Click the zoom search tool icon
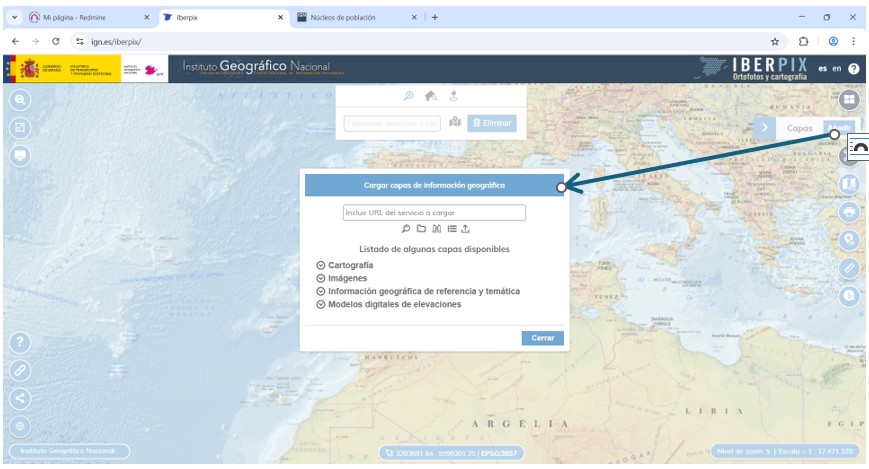This screenshot has height=469, width=869. click(20, 100)
